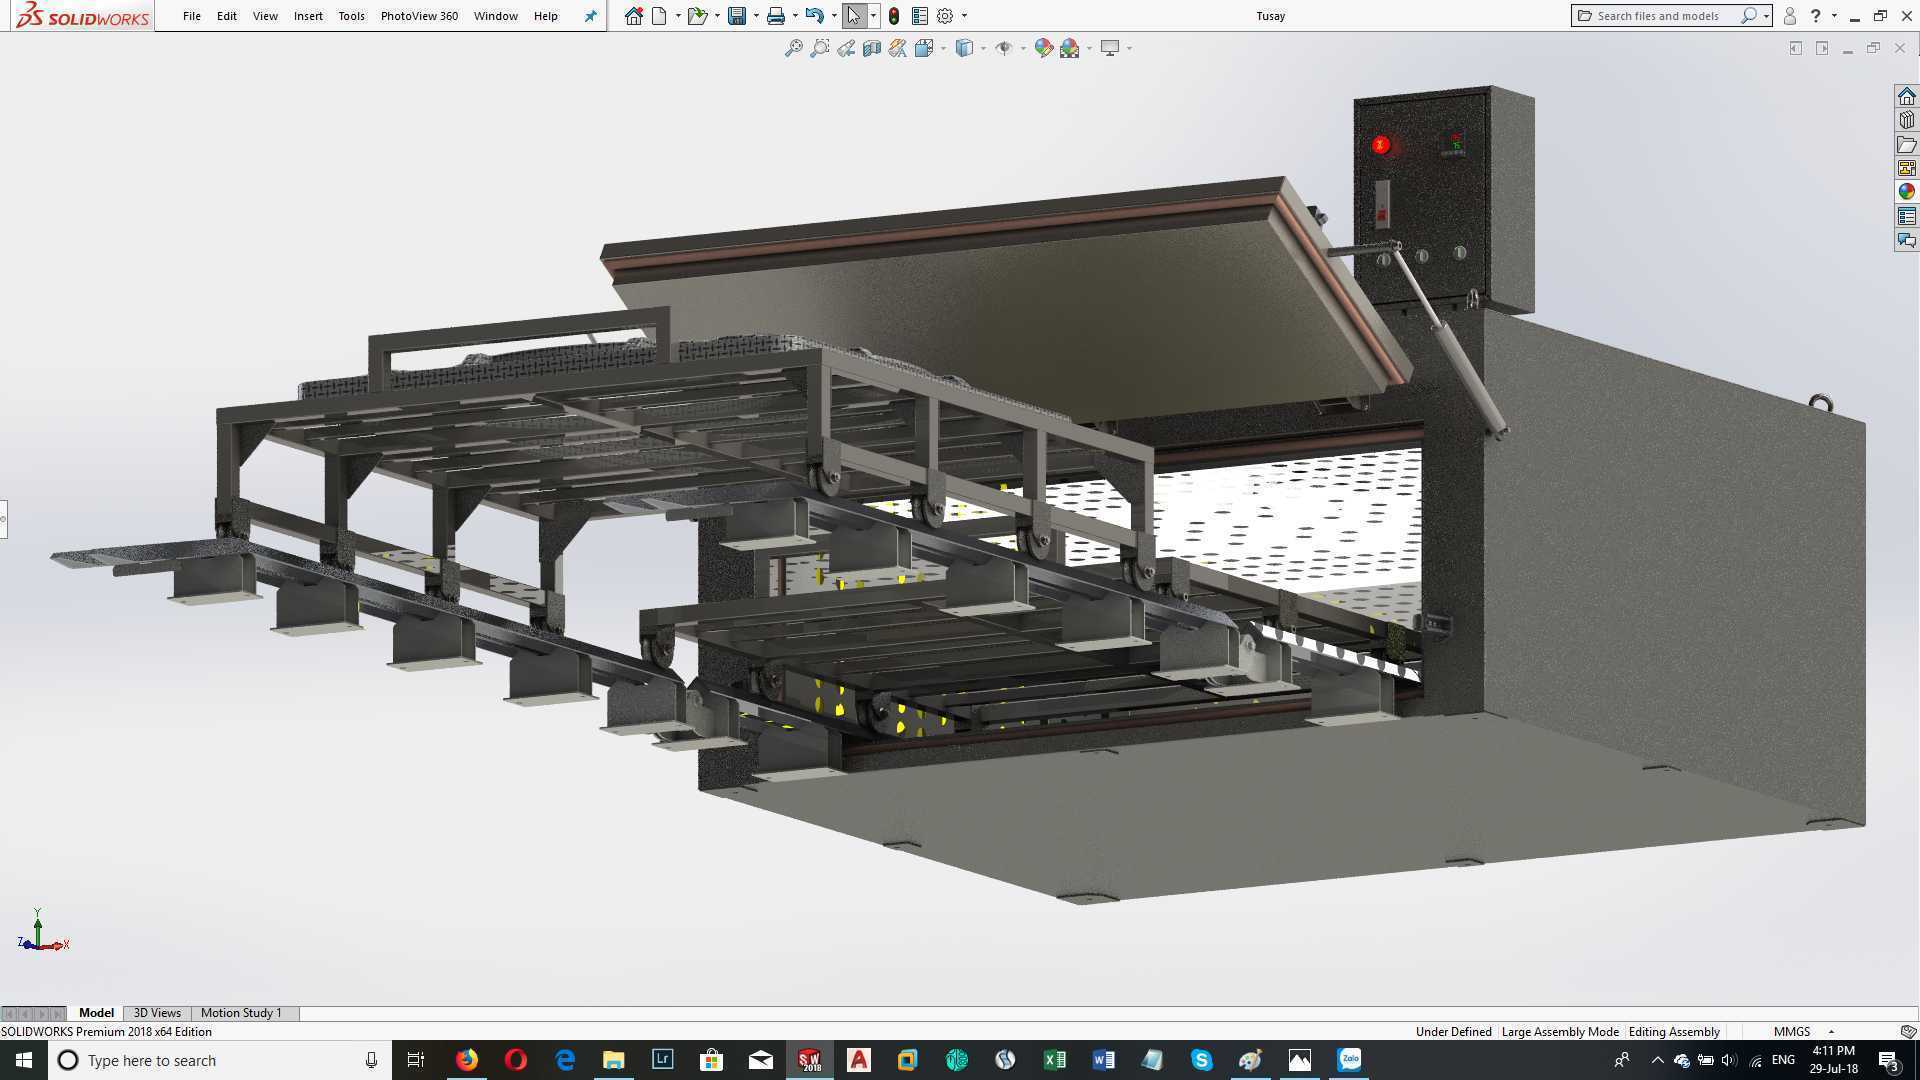Click the Rebuild traffic light icon
The height and width of the screenshot is (1080, 1920).
(x=893, y=16)
